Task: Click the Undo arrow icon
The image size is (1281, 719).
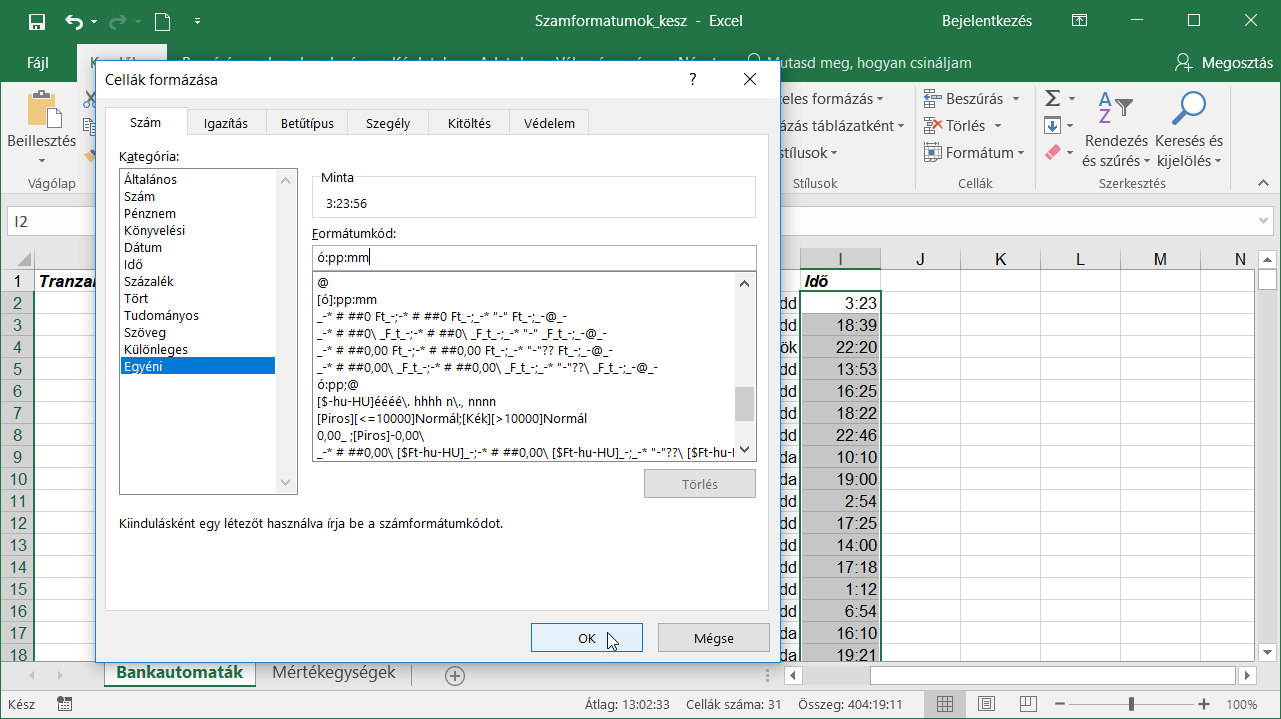Action: 74,21
